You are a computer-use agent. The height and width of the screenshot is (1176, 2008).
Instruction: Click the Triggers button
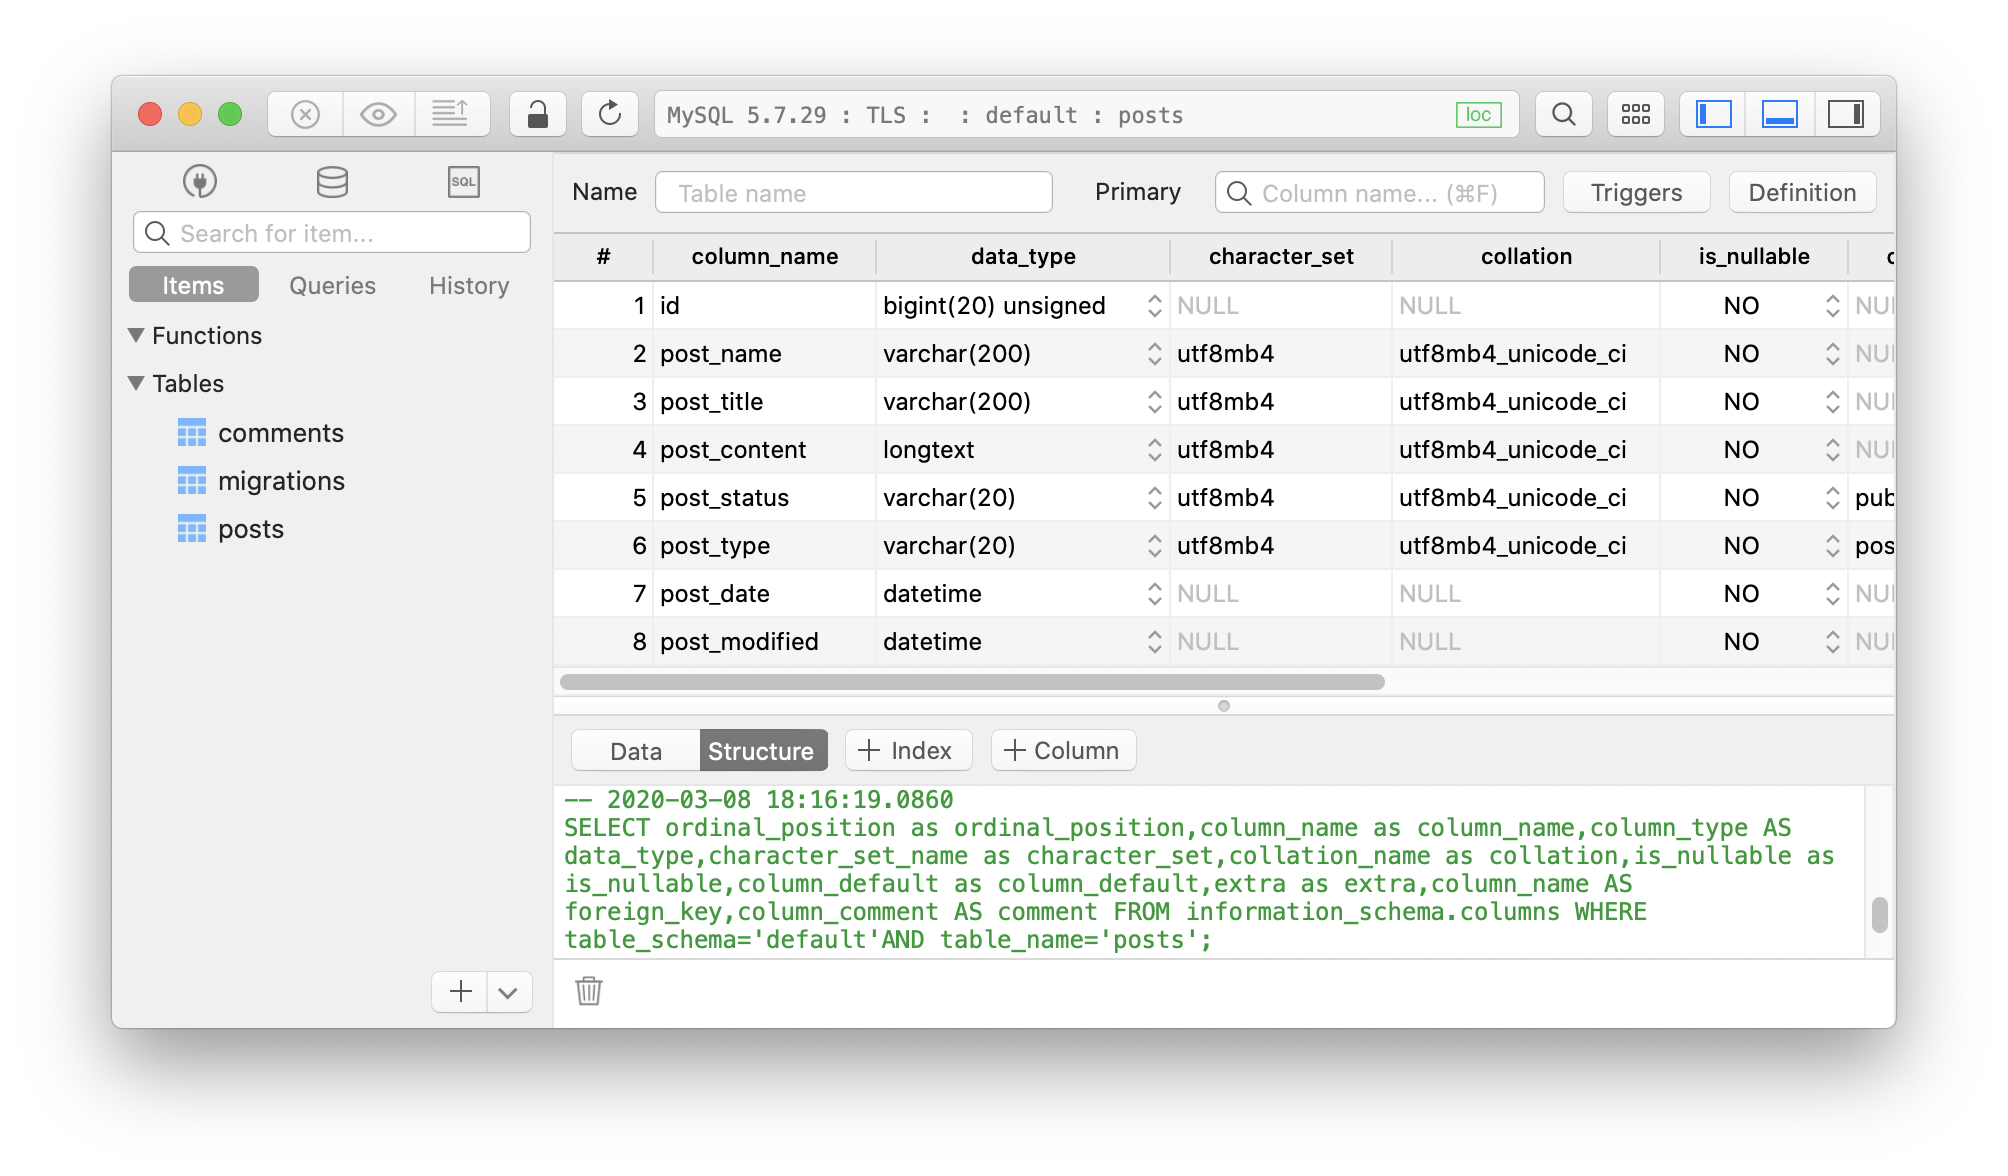(1636, 193)
